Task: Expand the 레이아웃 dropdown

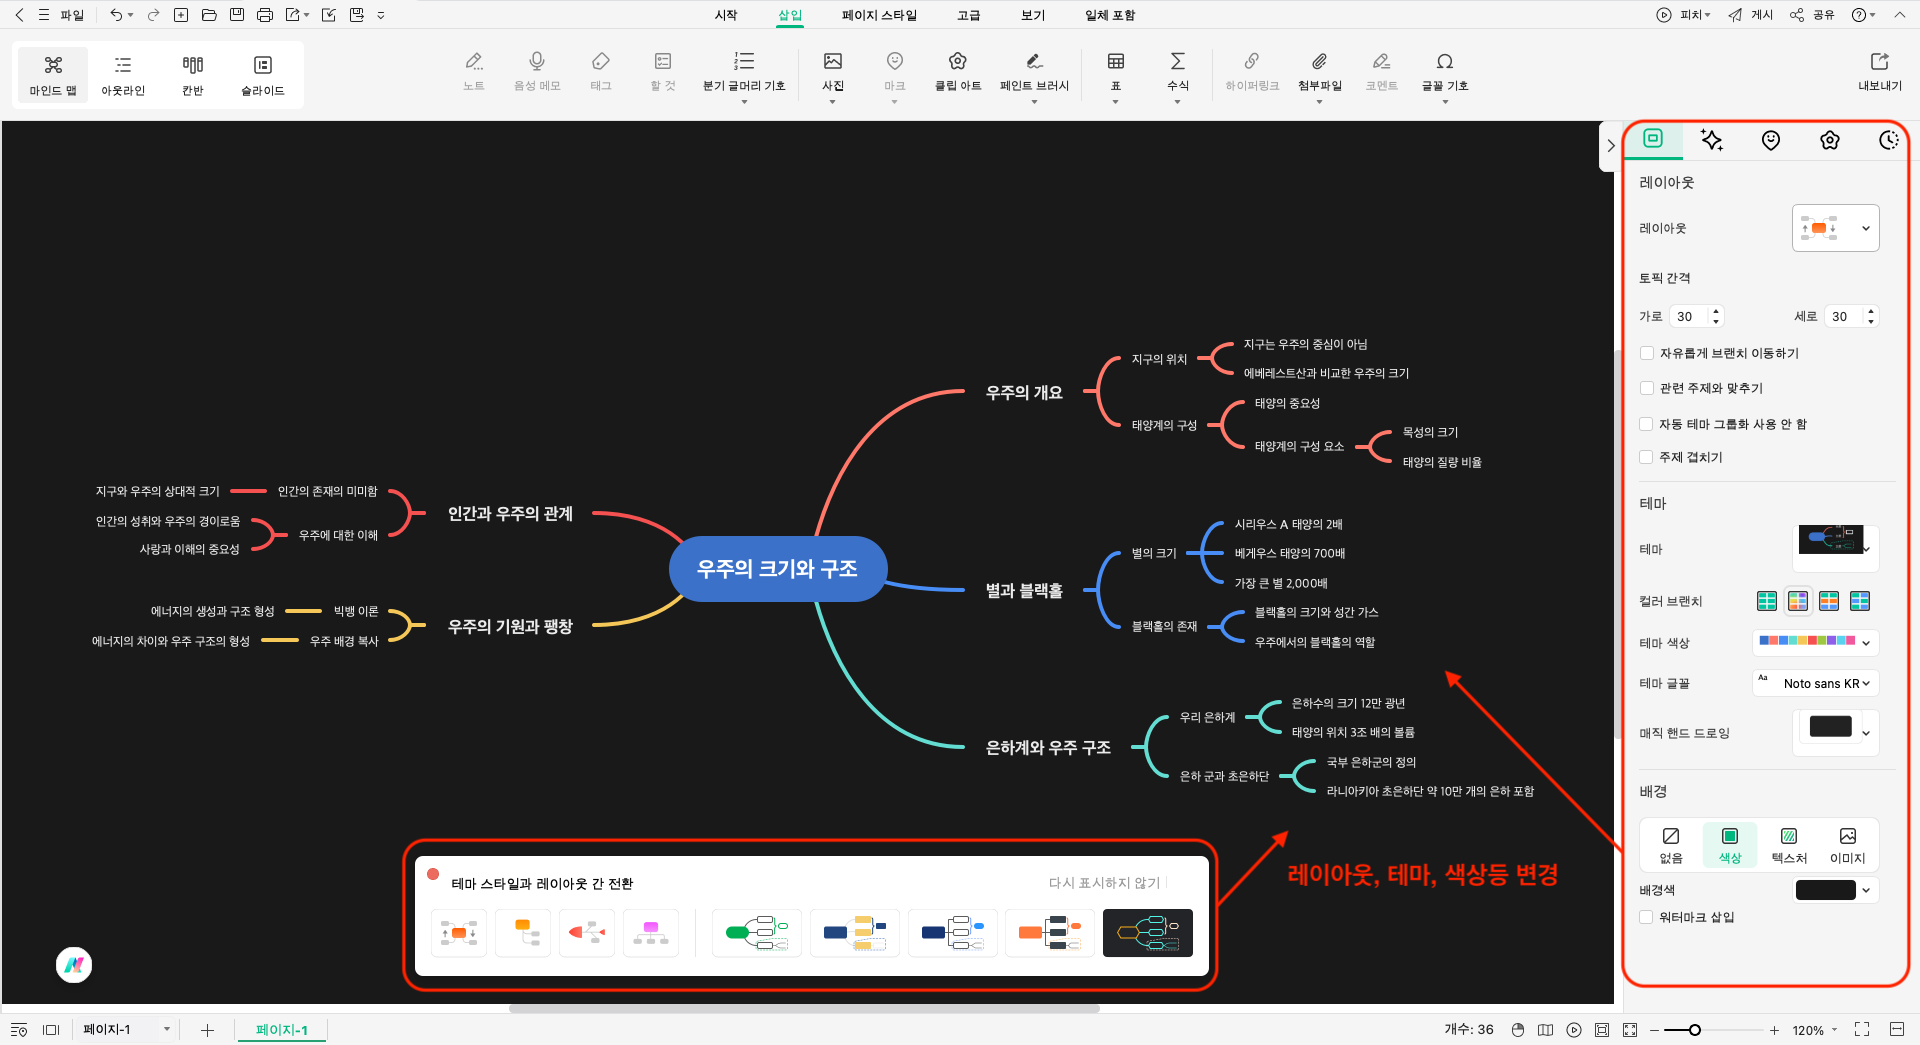Action: [1835, 228]
